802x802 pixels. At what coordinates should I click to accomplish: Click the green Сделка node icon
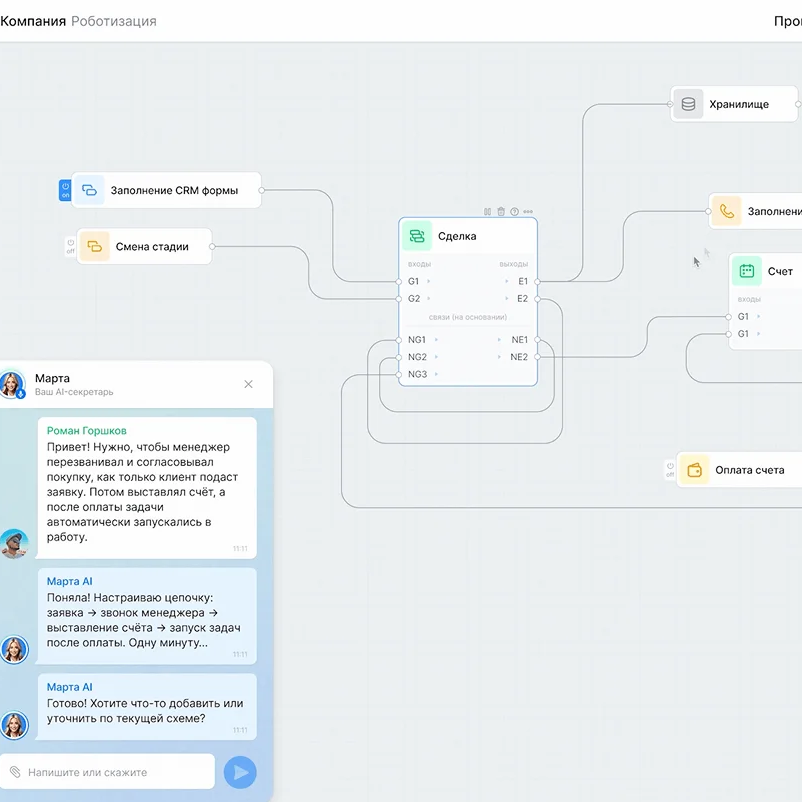click(417, 236)
